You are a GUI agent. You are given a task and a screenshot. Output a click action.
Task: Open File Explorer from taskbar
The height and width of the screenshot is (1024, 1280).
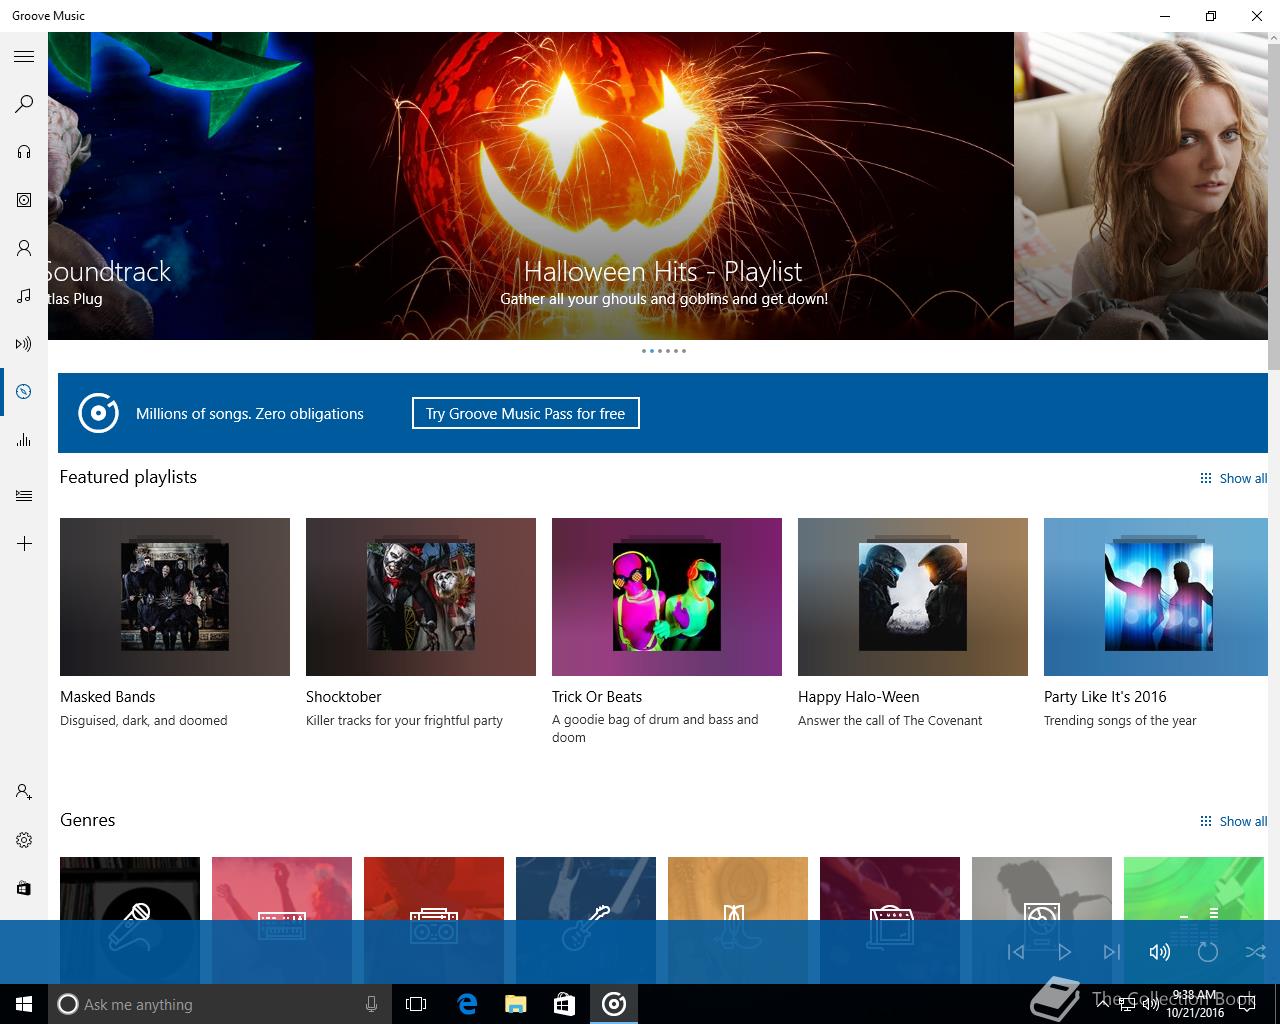515,1004
